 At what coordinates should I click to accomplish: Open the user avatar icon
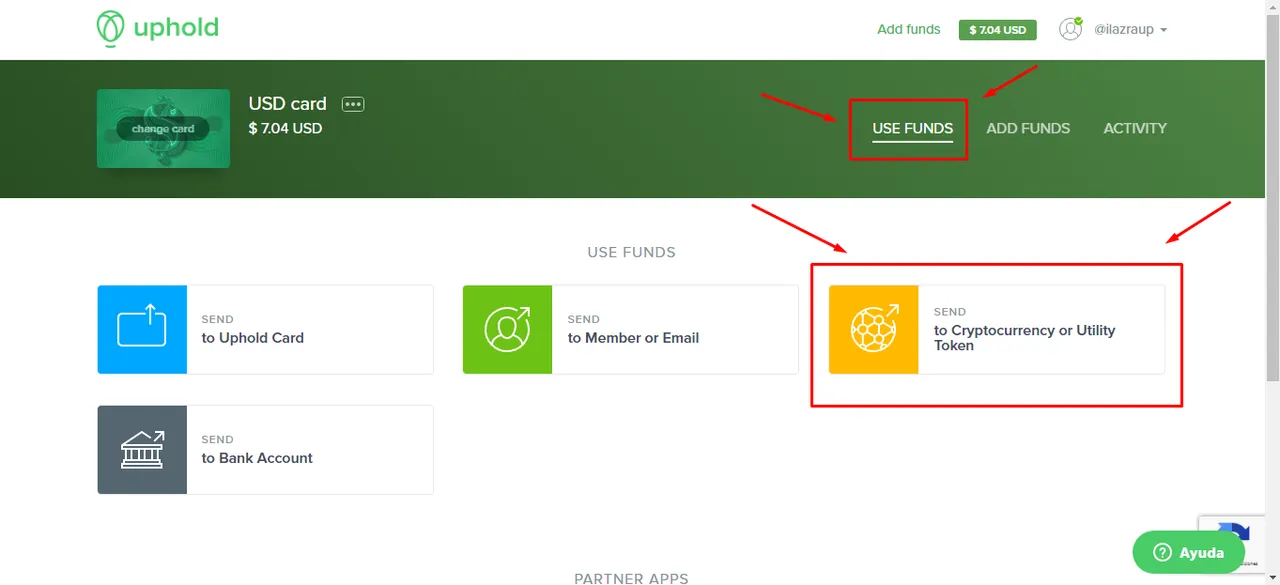pyautogui.click(x=1070, y=29)
